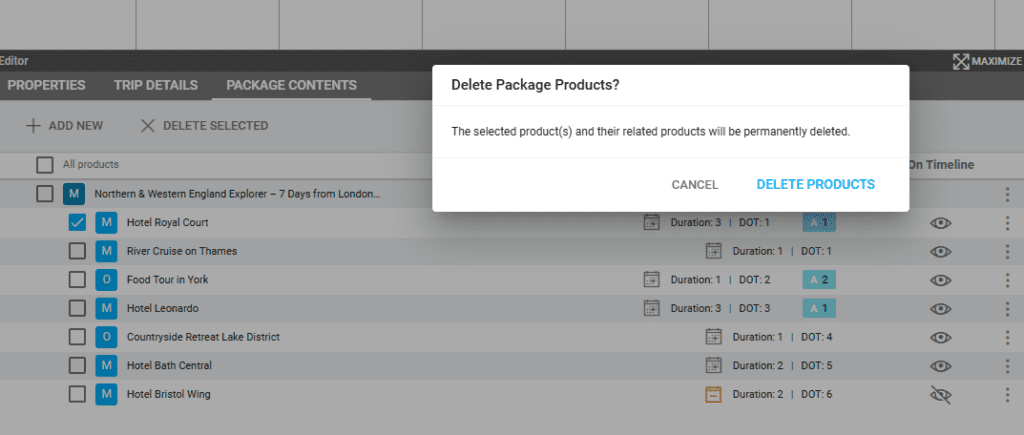
Task: Tick the River Cruise on Thames checkbox
Action: tap(77, 251)
